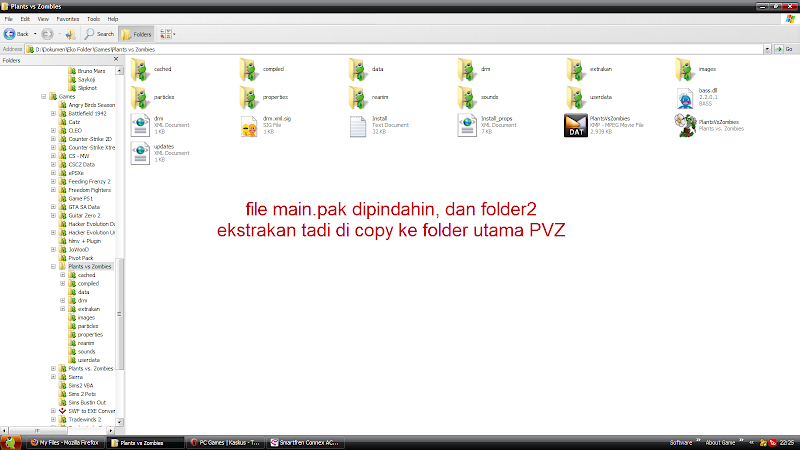This screenshot has width=800, height=450.
Task: Open the compiled folder icon
Action: tap(249, 70)
